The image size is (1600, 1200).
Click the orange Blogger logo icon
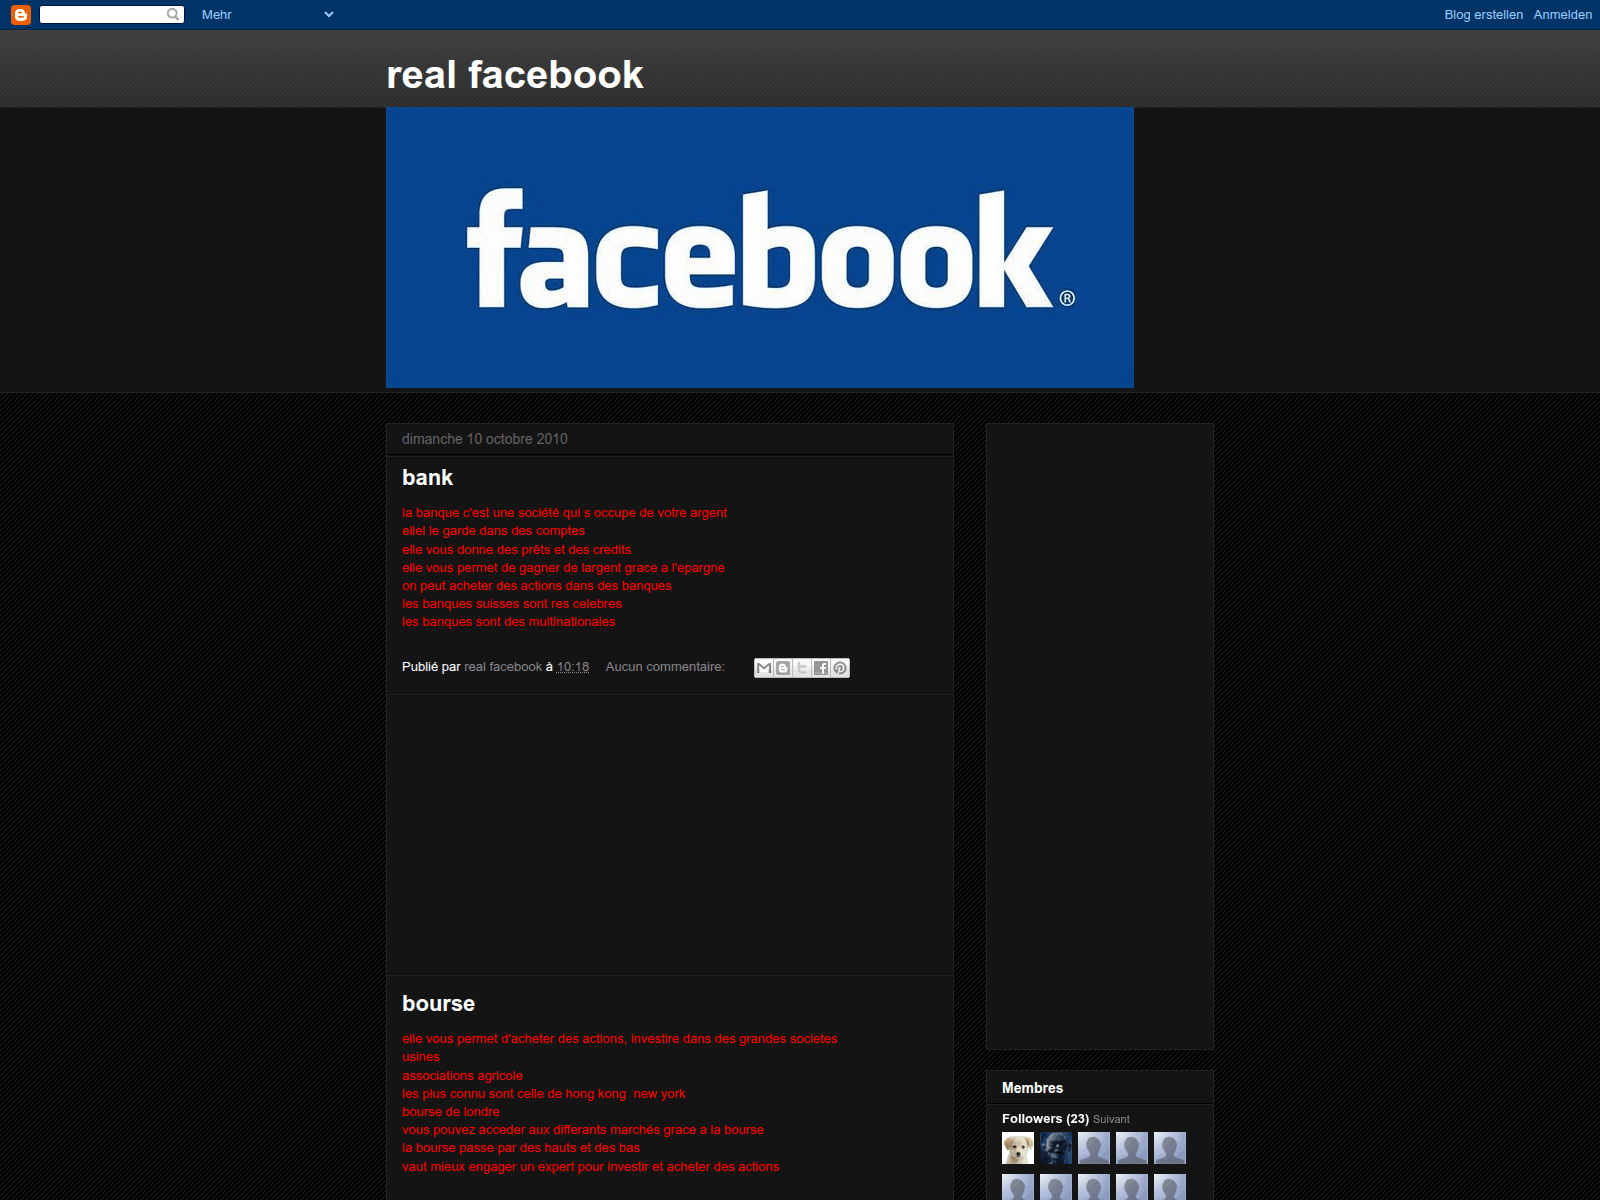[21, 15]
